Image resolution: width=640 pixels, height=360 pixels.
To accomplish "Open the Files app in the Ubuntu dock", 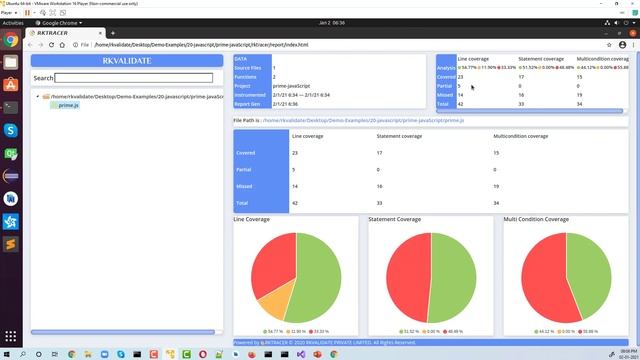I will [x=11, y=62].
